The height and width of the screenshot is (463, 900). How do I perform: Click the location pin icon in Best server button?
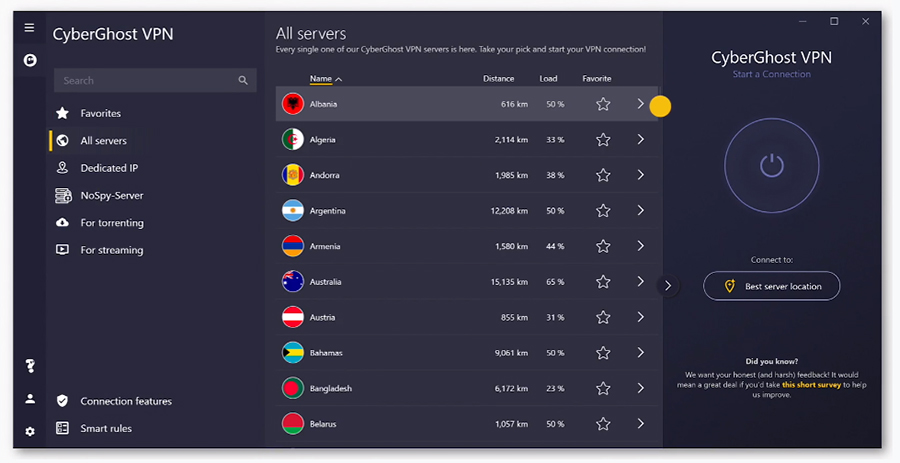click(730, 286)
